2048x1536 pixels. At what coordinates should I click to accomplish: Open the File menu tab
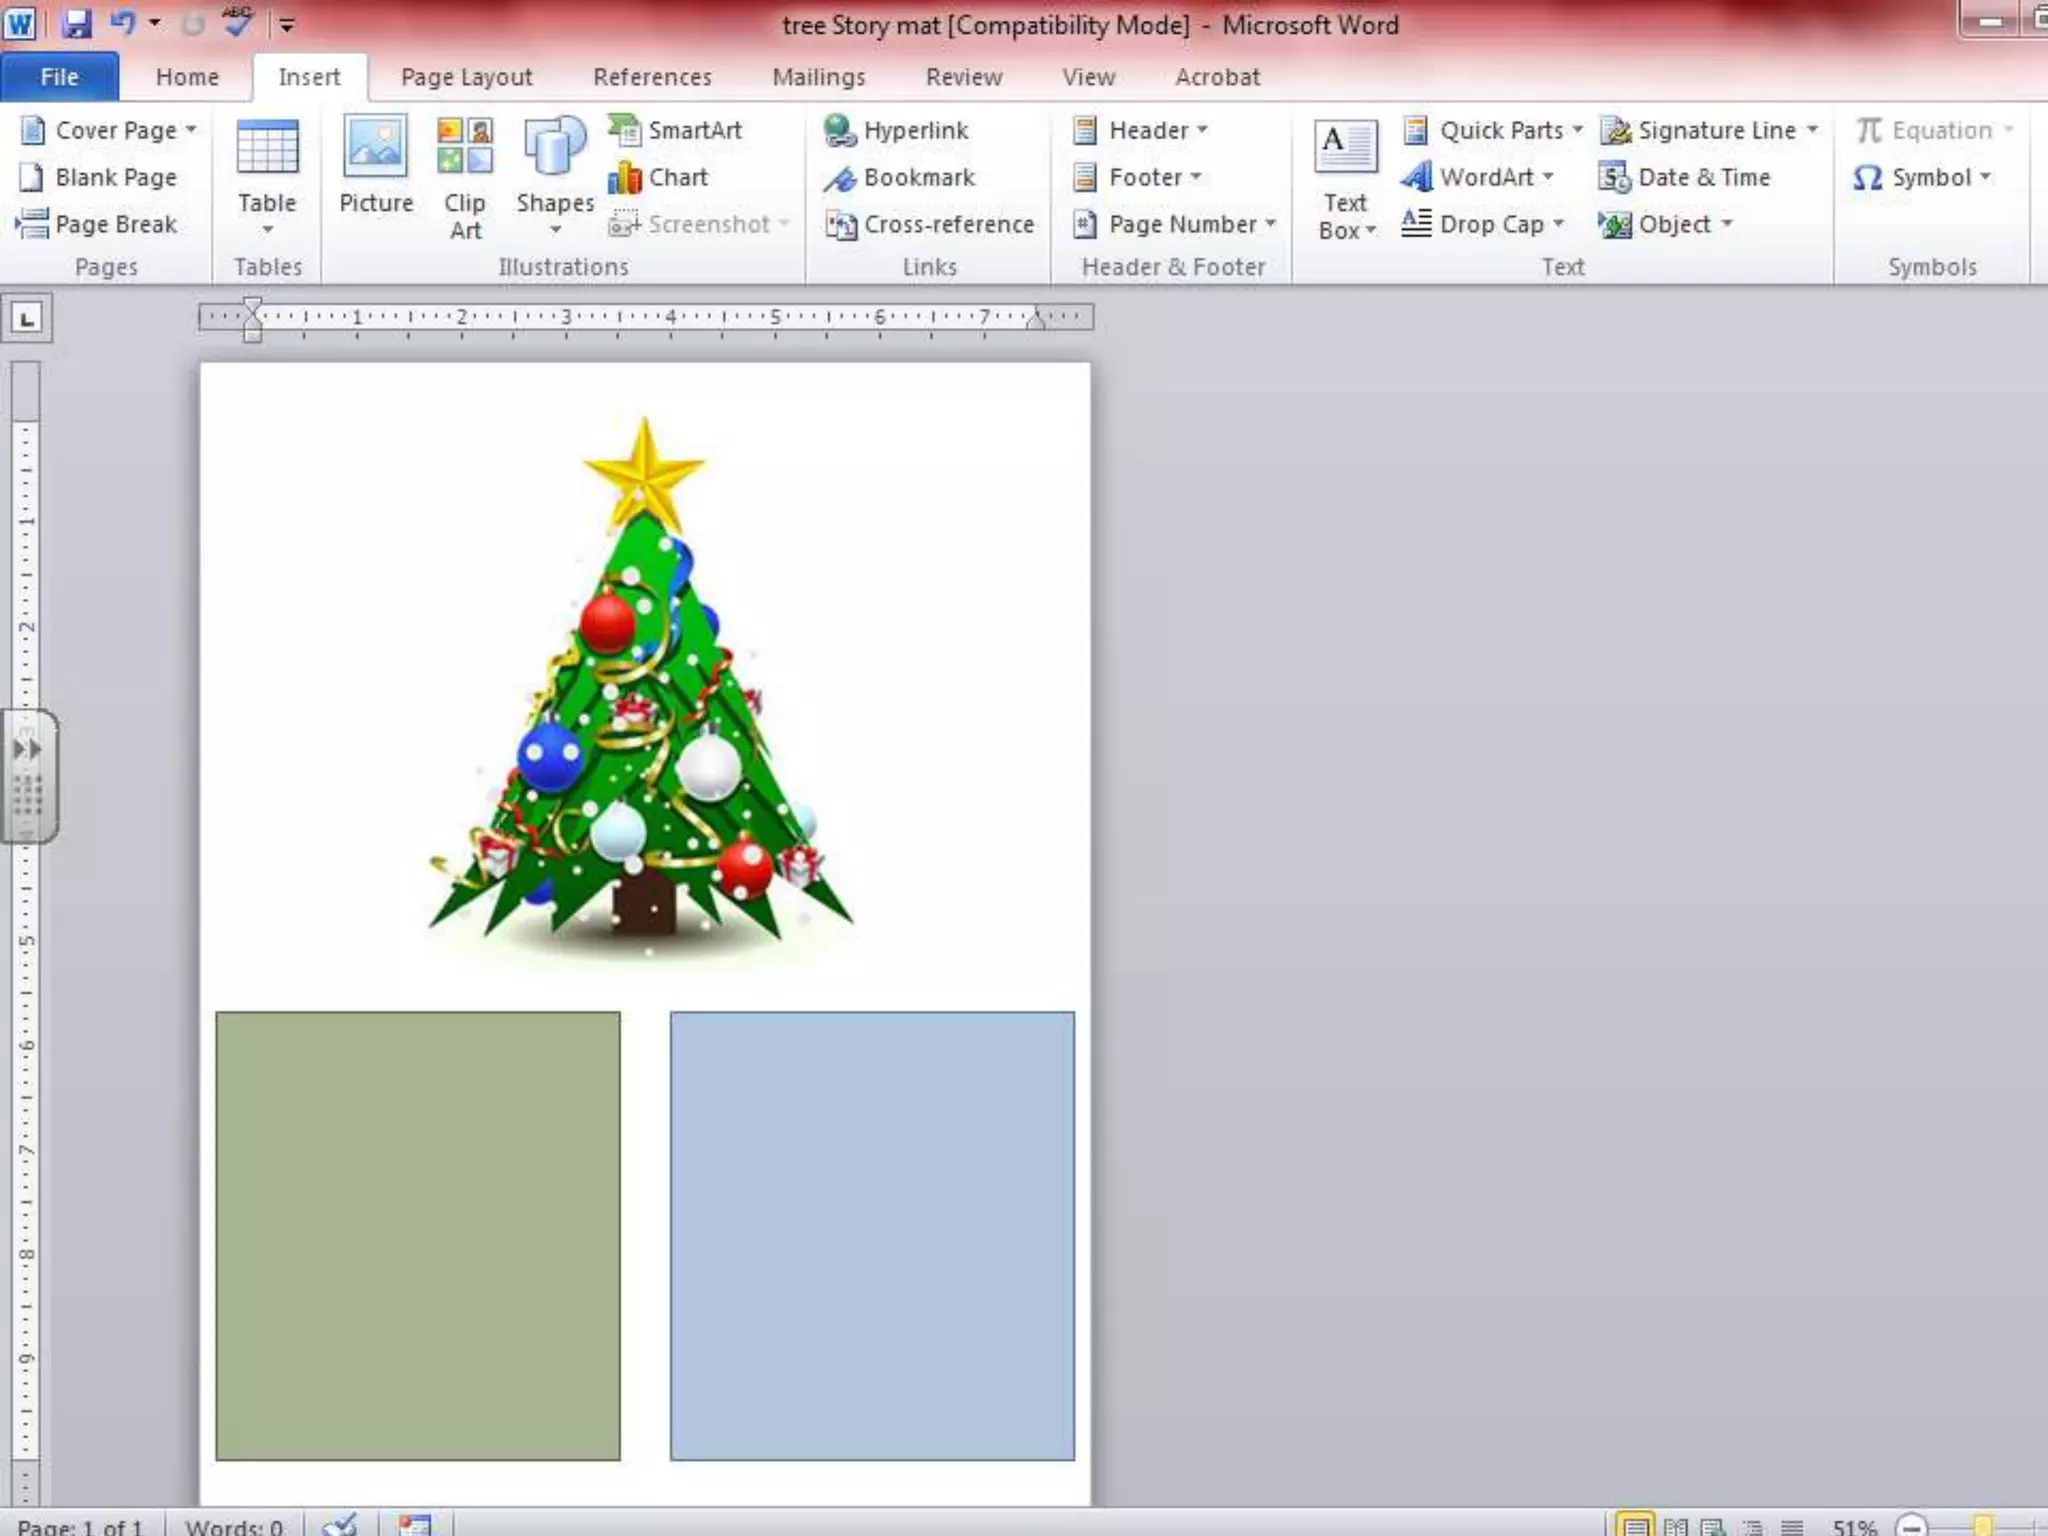(59, 77)
